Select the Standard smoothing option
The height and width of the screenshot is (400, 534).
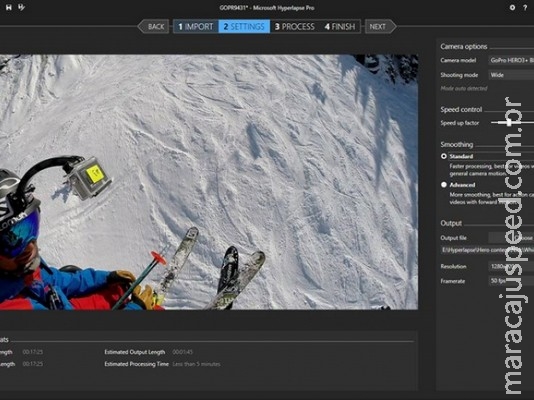click(444, 156)
